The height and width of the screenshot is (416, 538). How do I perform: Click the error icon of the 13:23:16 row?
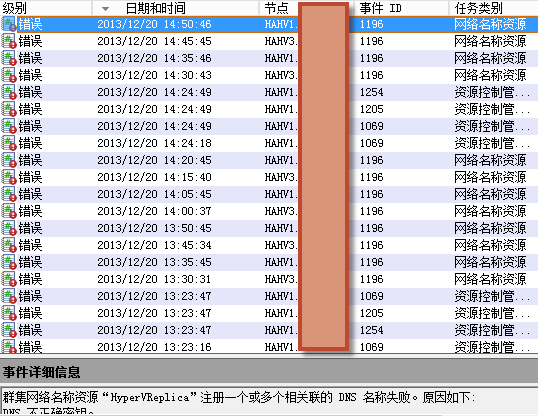click(9, 347)
